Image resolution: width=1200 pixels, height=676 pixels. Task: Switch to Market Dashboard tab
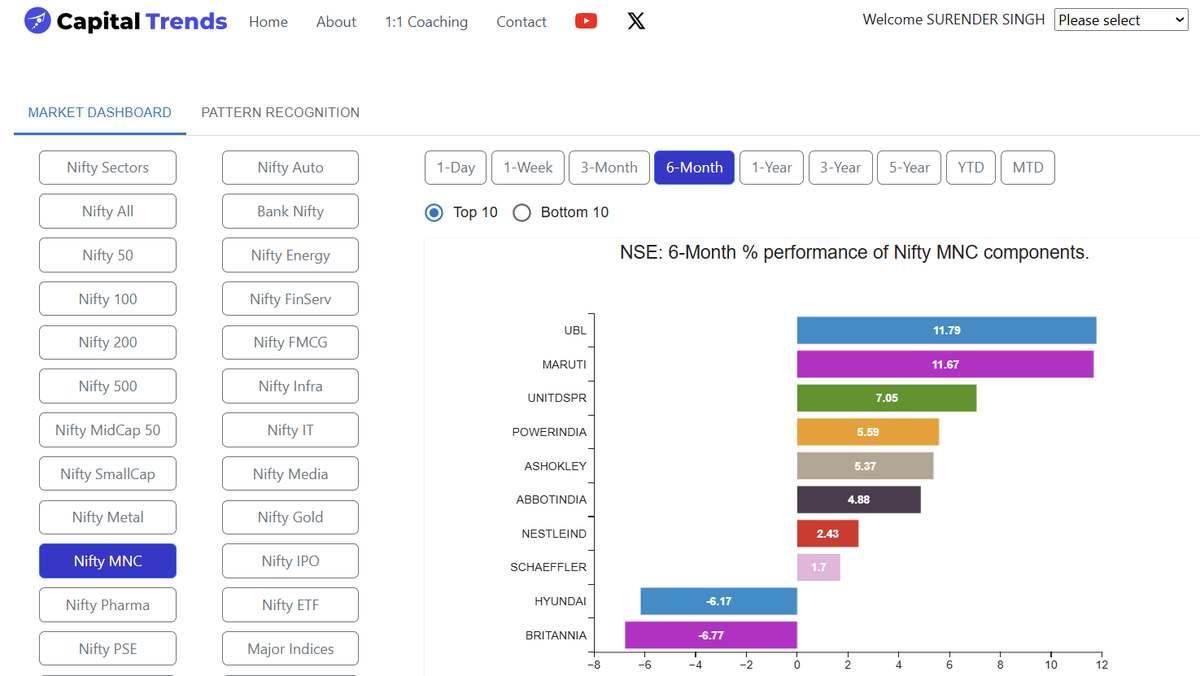[x=100, y=113]
